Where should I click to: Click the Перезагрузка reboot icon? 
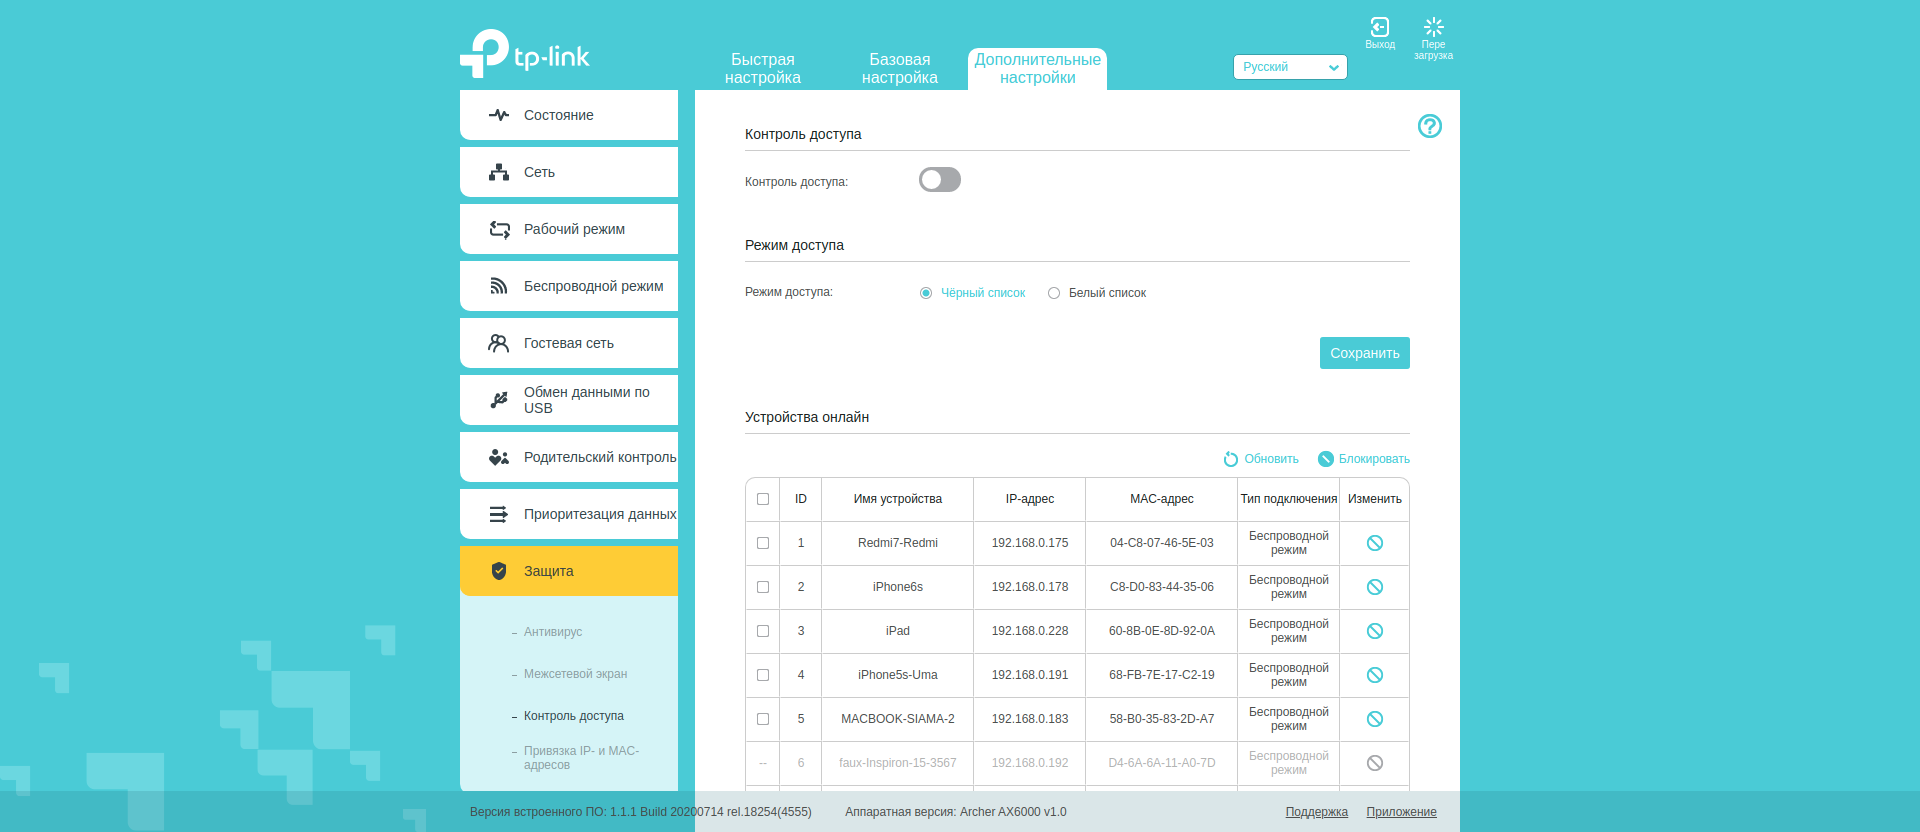point(1433,28)
